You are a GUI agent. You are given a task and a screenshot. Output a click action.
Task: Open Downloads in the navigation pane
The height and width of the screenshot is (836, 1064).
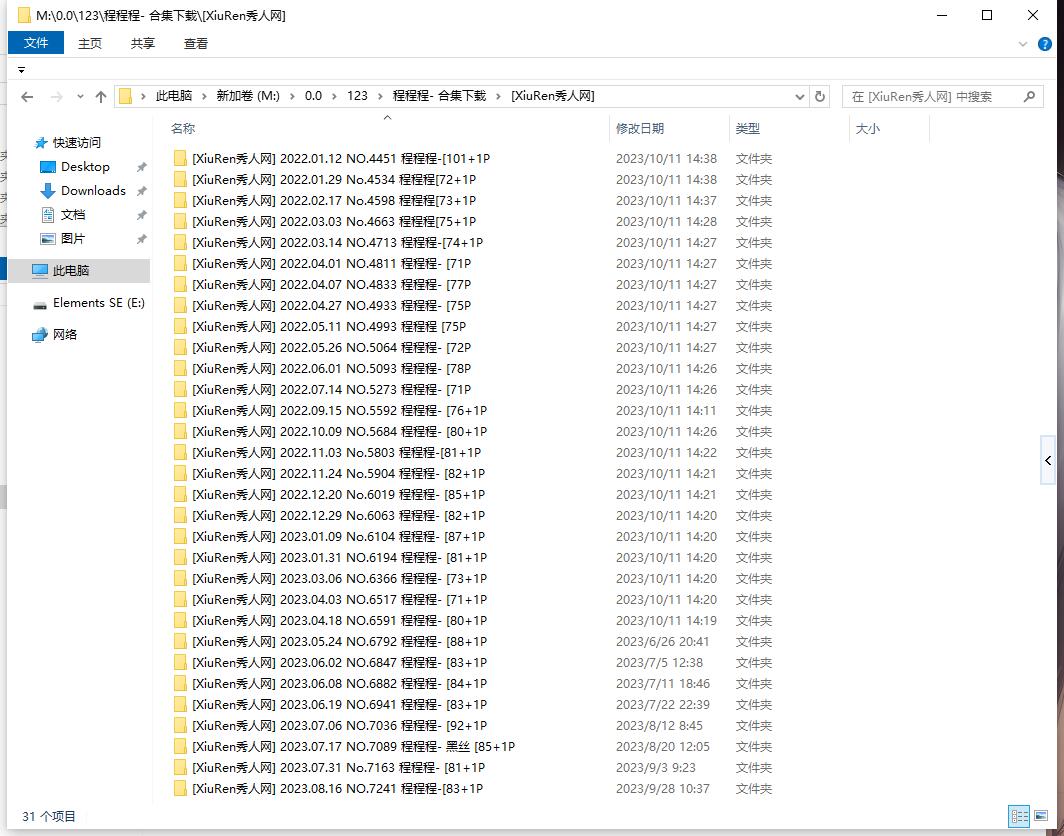pos(93,191)
